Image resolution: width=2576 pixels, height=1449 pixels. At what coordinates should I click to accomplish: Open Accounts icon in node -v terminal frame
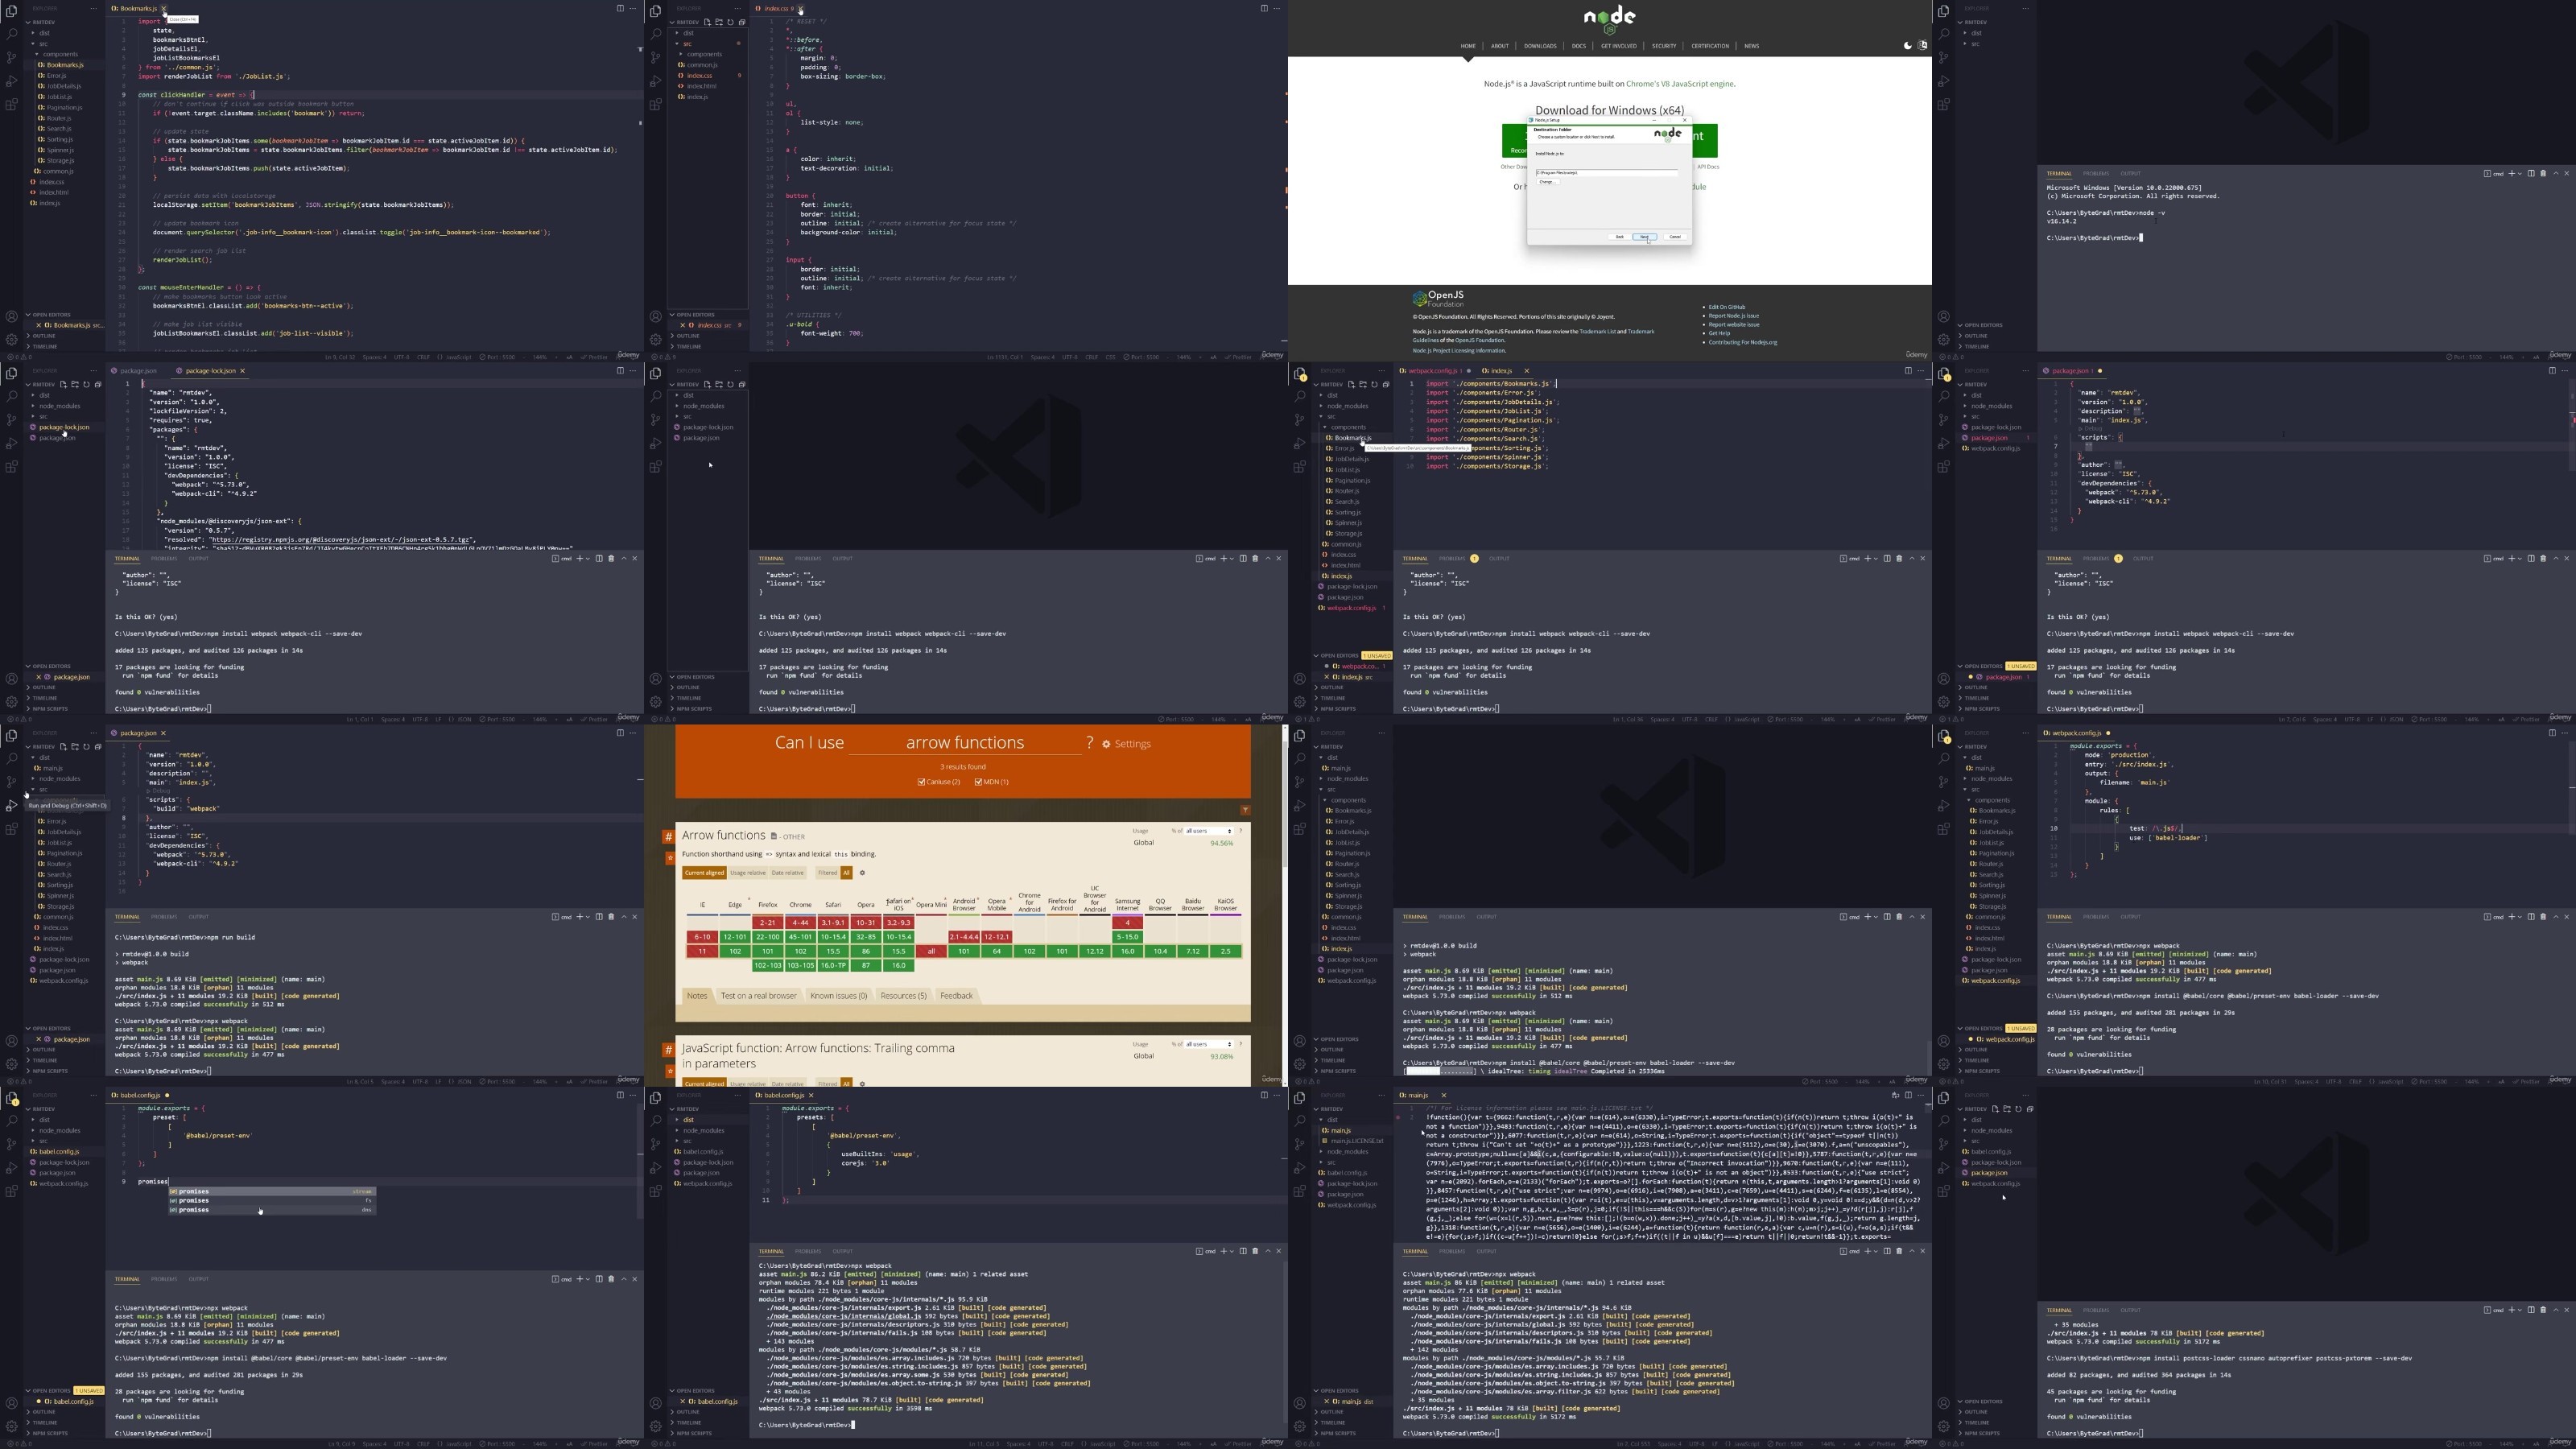click(x=1944, y=316)
